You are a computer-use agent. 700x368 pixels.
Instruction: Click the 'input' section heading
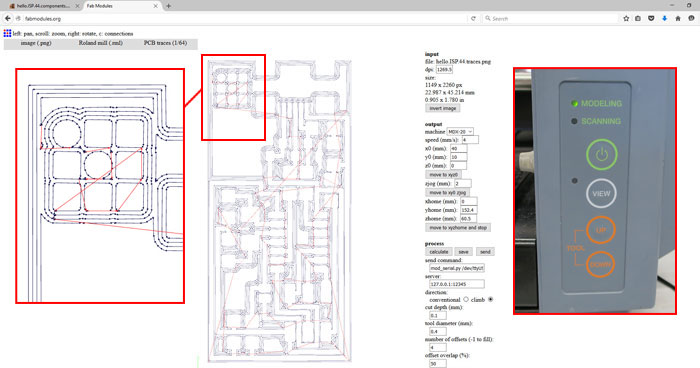point(432,54)
